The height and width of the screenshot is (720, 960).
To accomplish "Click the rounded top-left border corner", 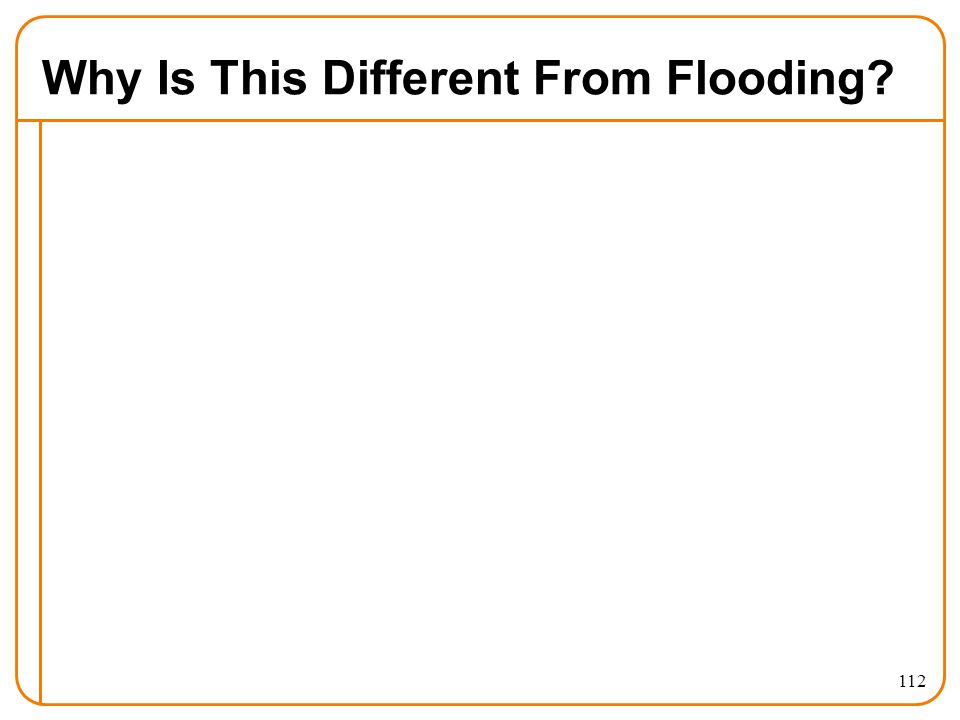I will coord(26,27).
